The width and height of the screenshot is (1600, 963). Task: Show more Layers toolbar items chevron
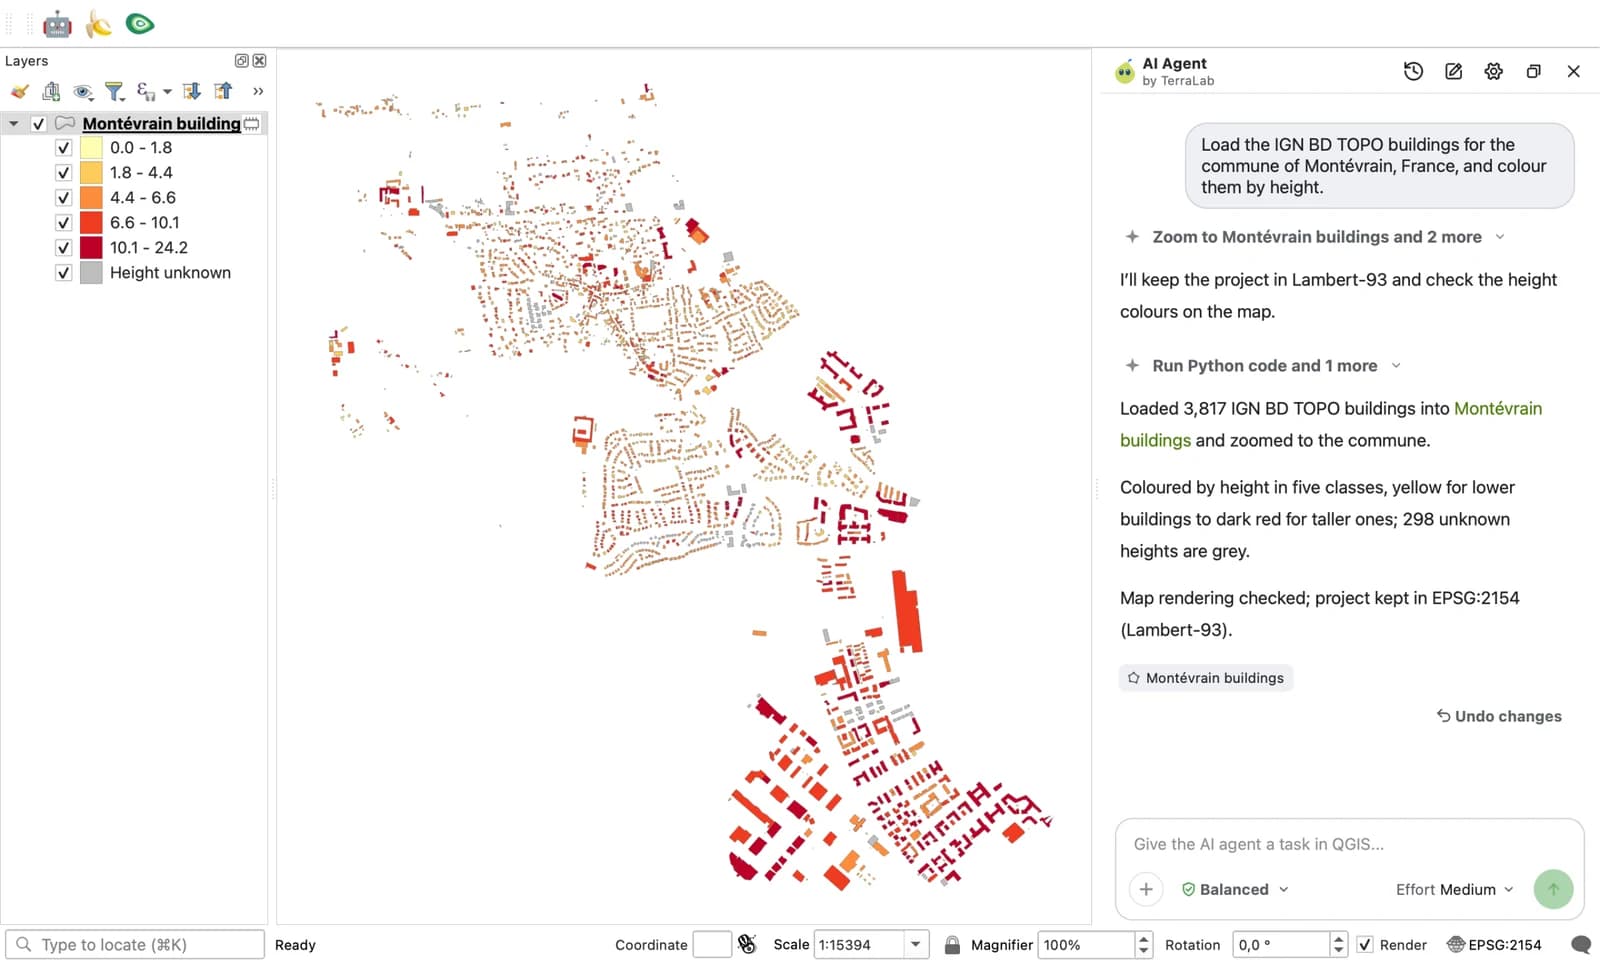point(258,91)
